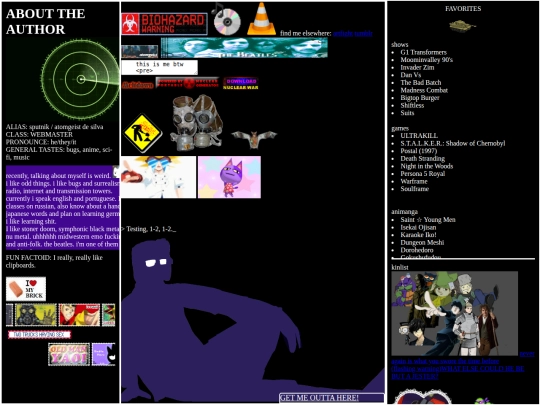
Task: Click the "Testing, 1-2, 1-2._" text
Action: point(151,229)
